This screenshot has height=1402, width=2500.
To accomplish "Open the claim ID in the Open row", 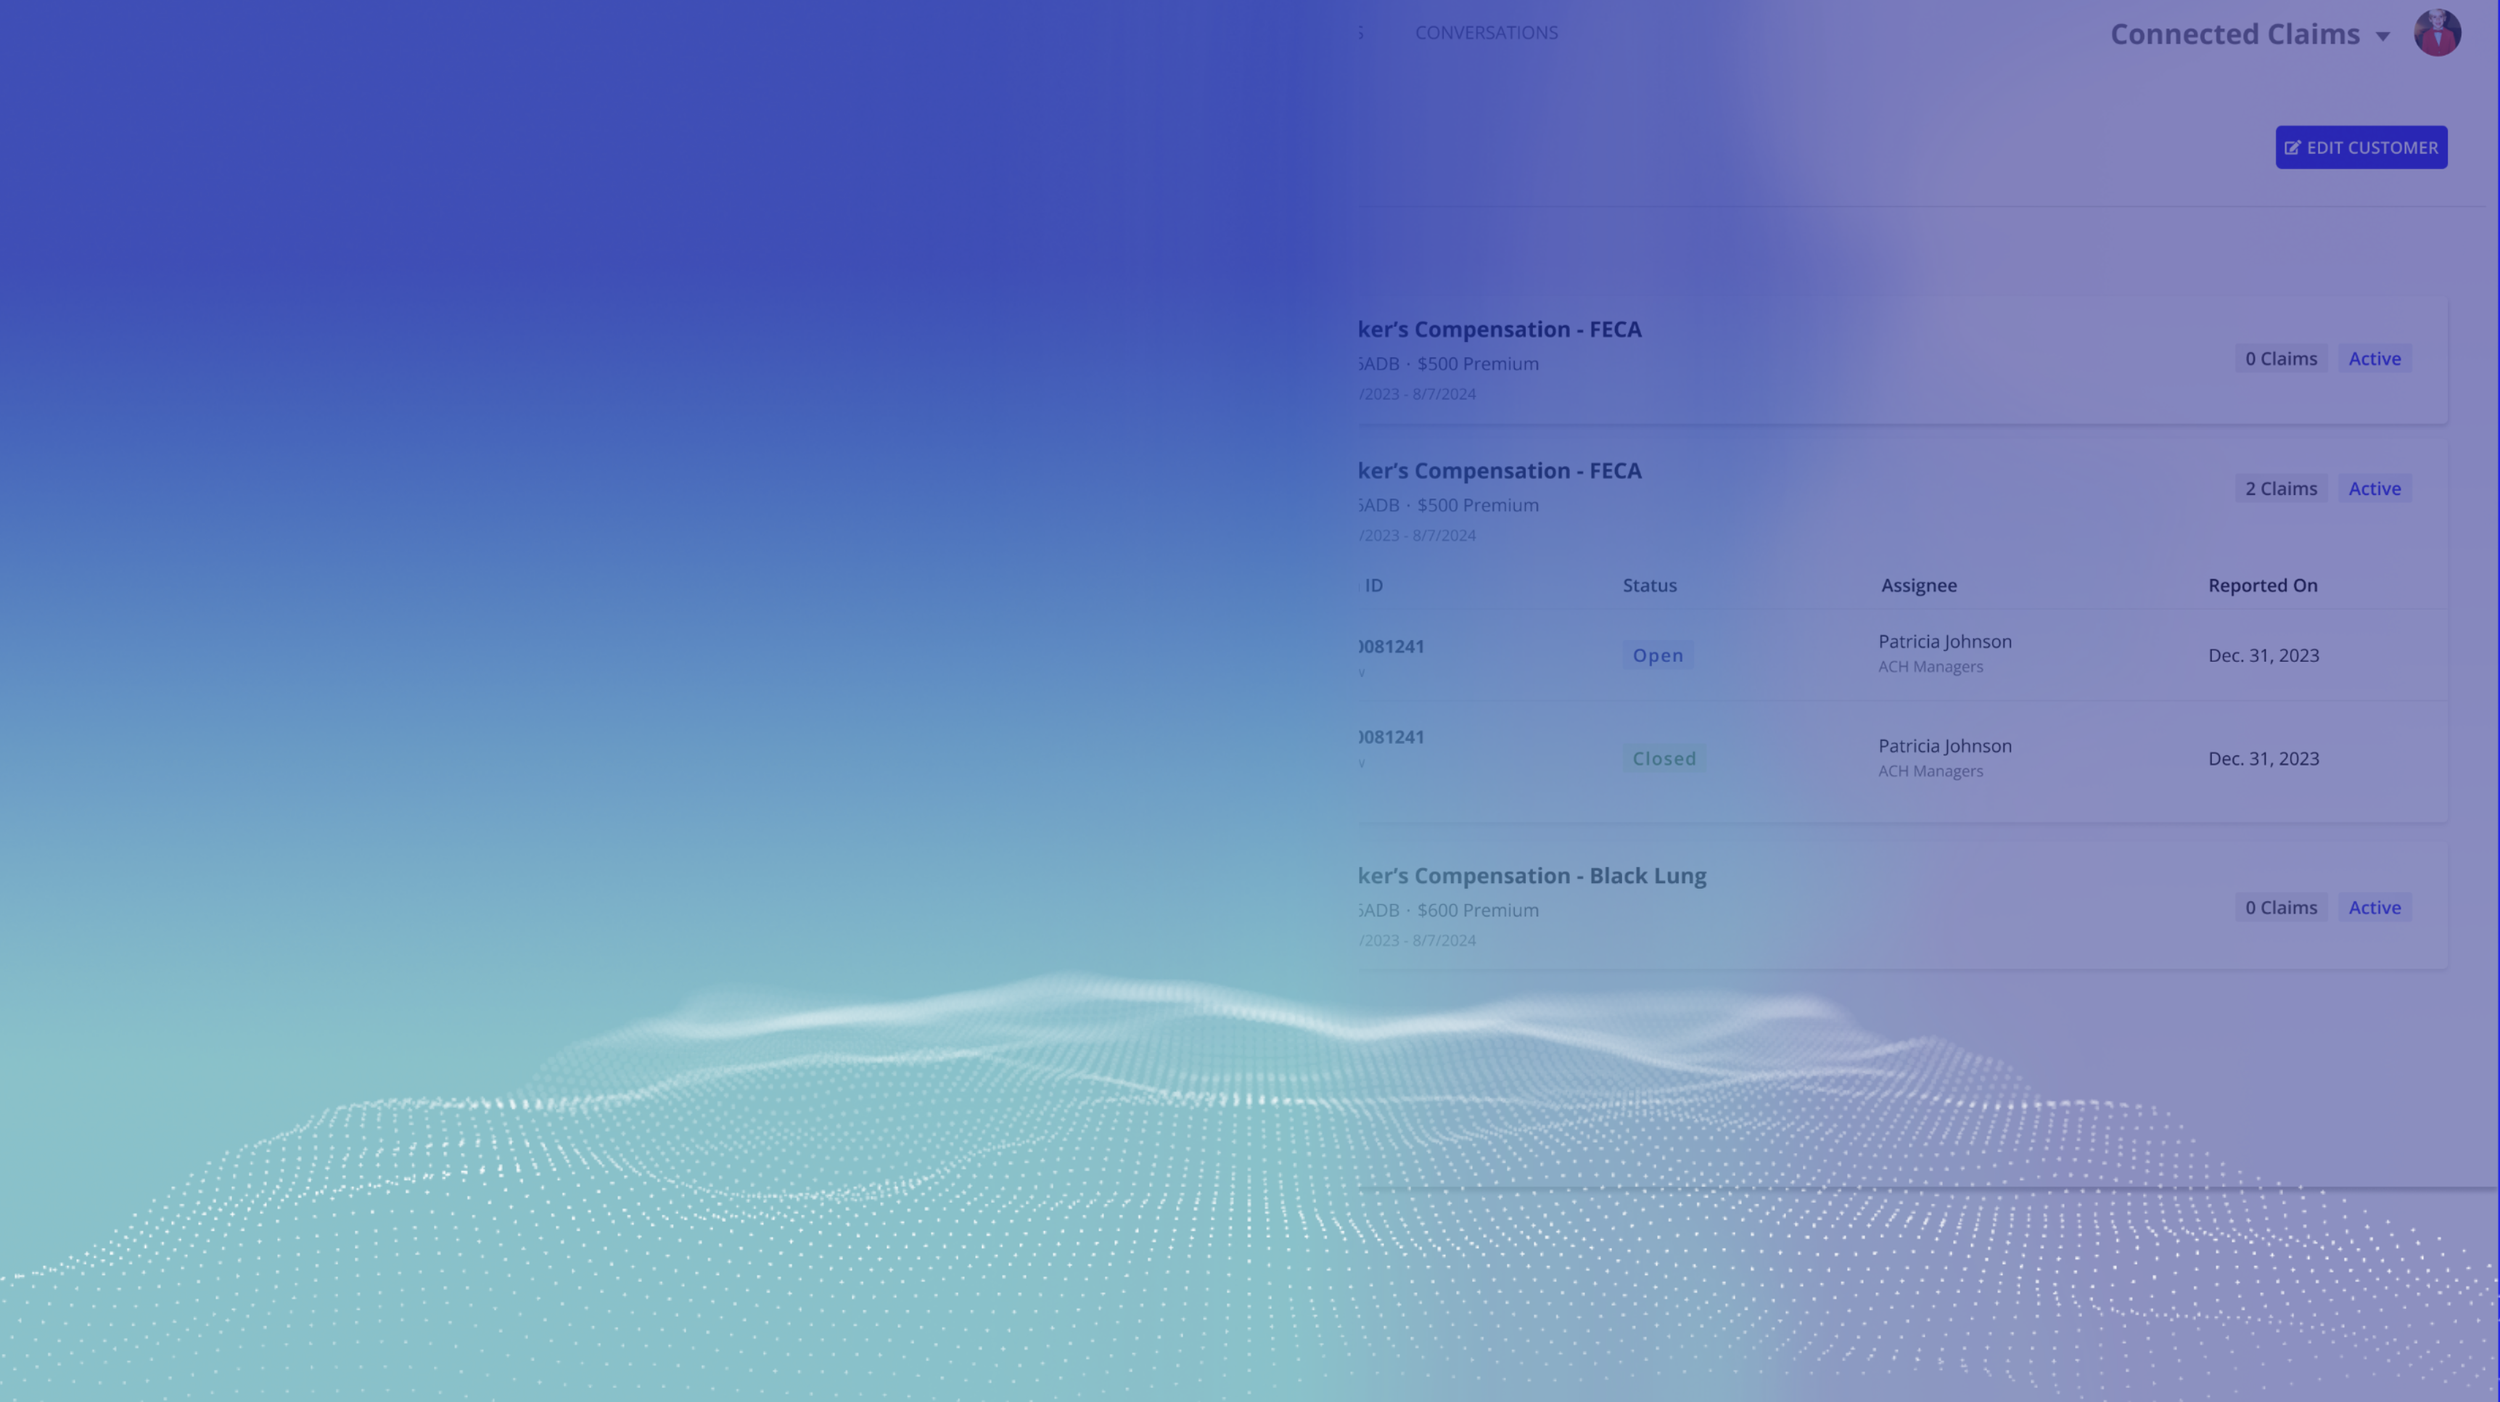I will [x=1392, y=647].
